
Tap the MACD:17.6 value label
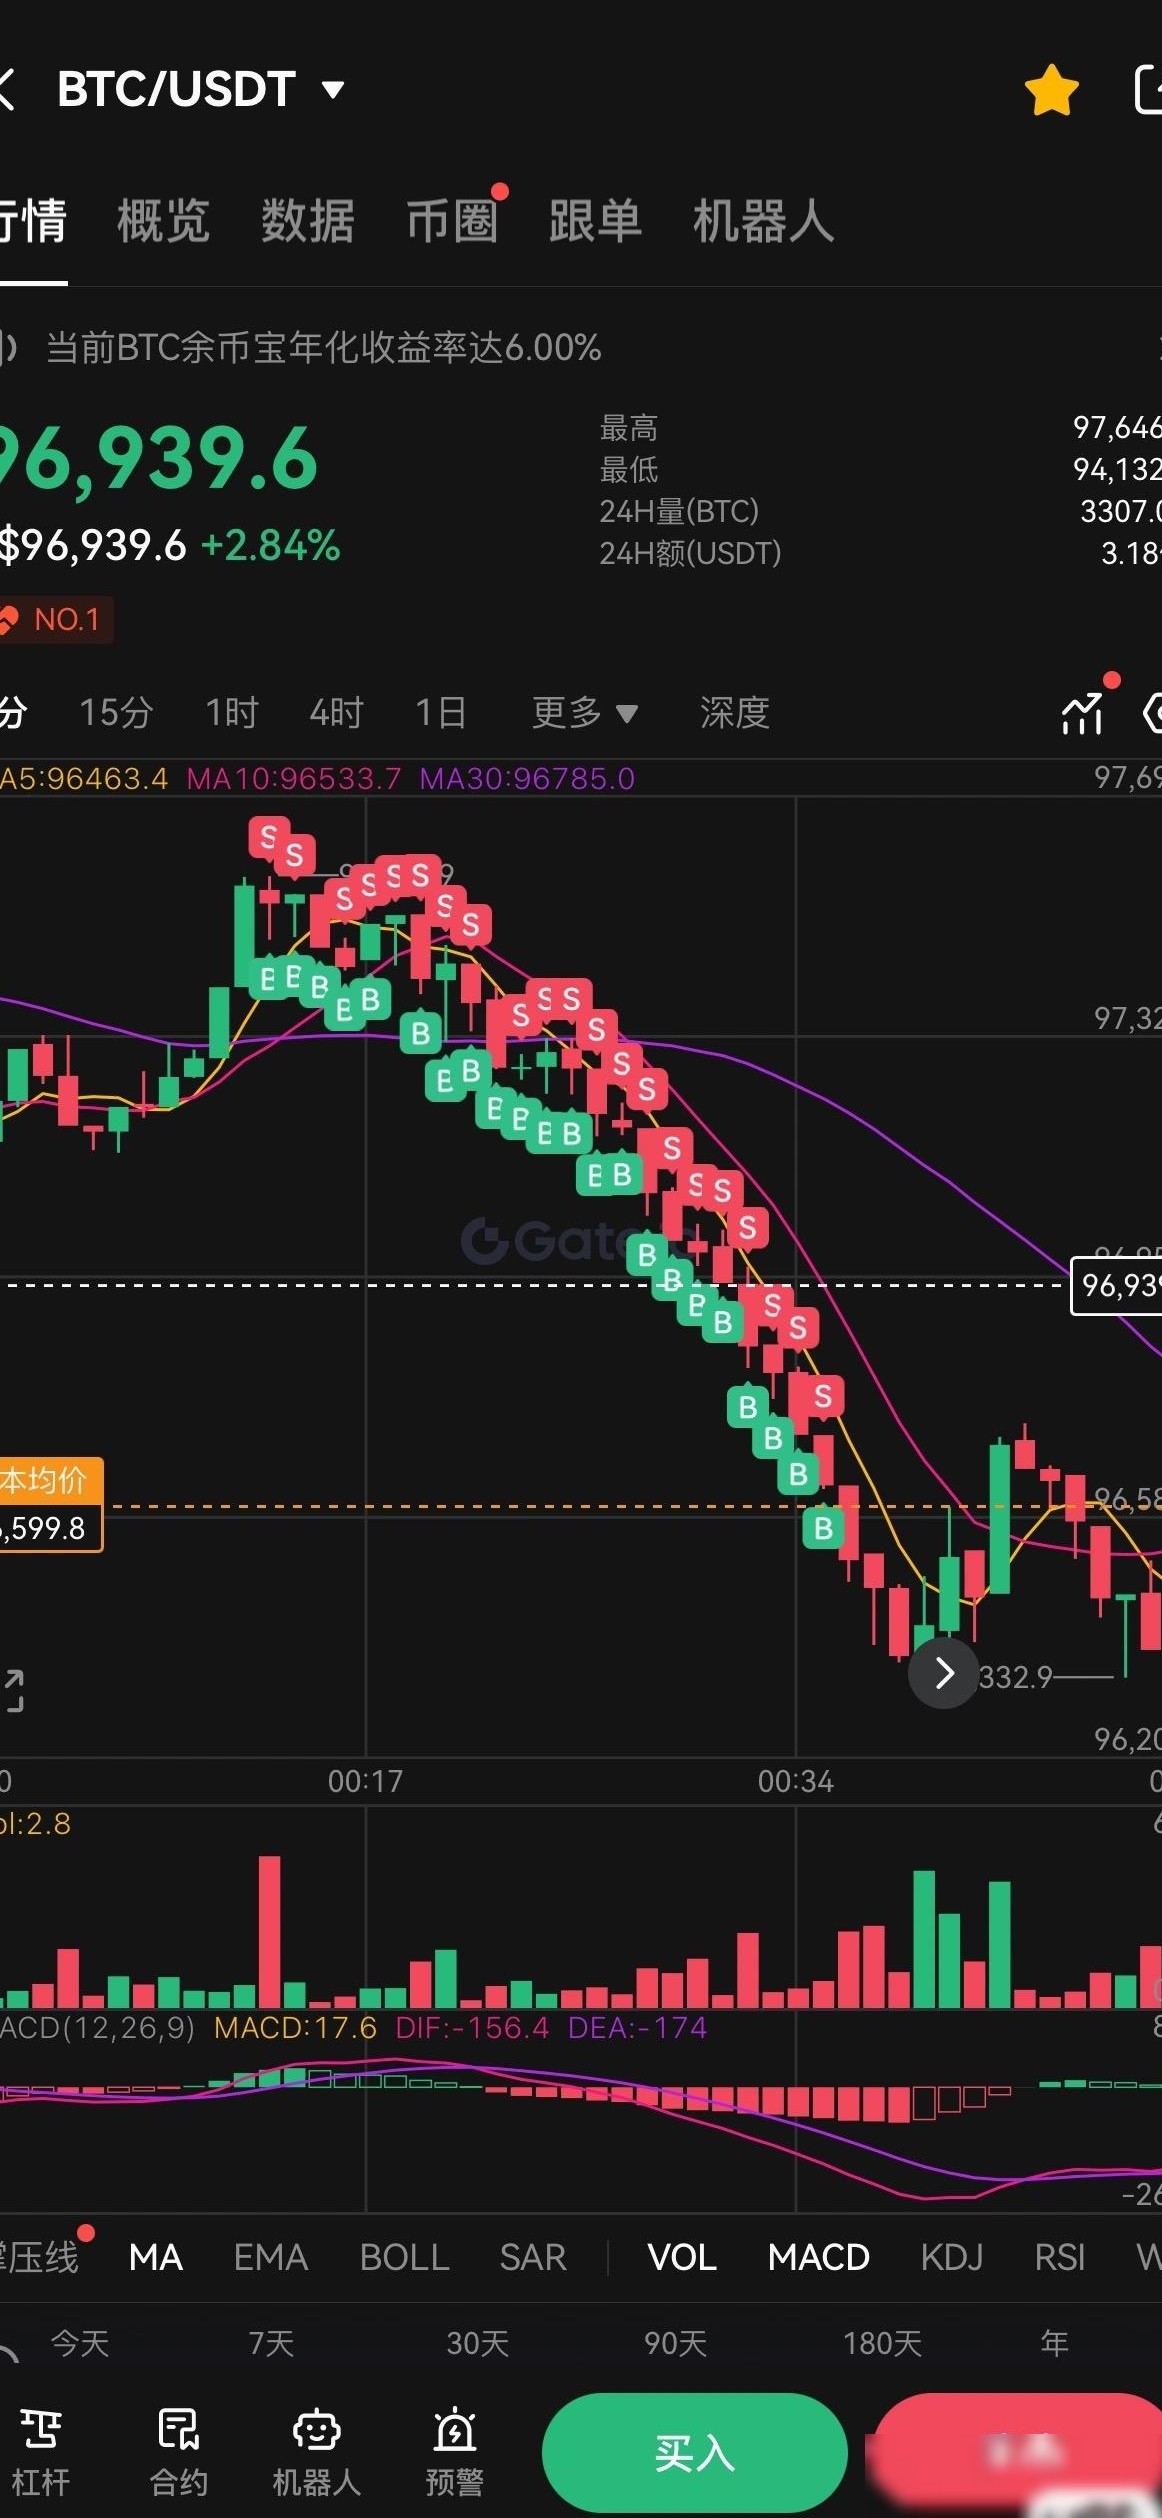296,2028
